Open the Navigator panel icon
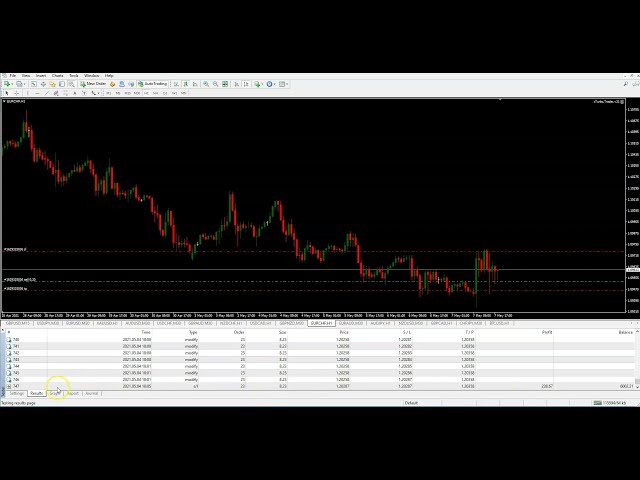640x480 pixels. [53, 84]
